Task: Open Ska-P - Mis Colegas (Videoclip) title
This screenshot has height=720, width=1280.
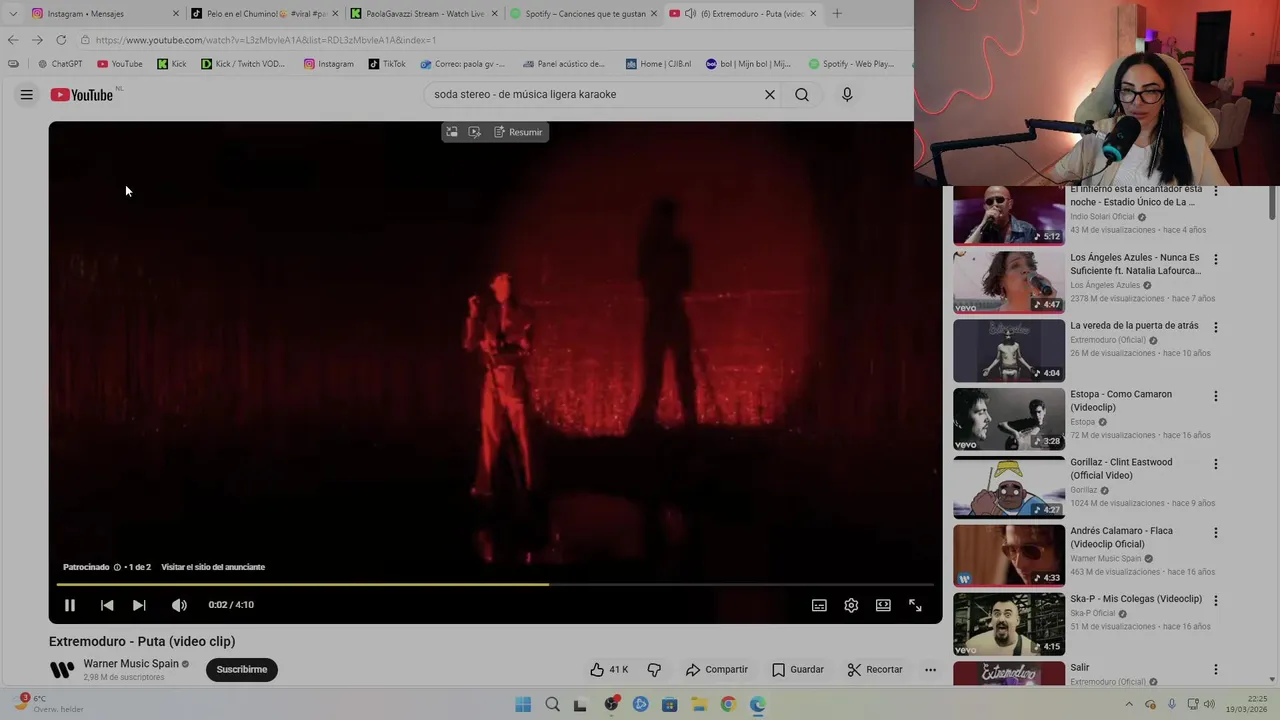Action: tap(1136, 599)
